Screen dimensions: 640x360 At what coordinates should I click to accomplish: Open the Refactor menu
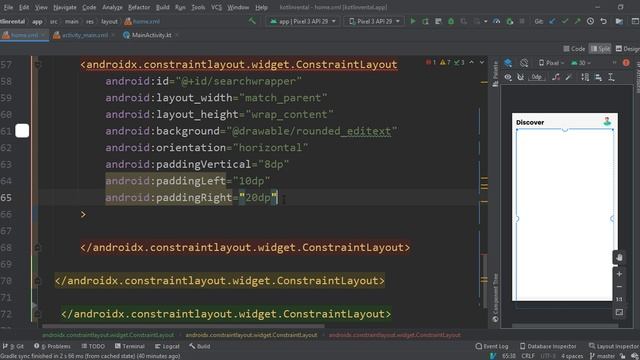(x=139, y=7)
